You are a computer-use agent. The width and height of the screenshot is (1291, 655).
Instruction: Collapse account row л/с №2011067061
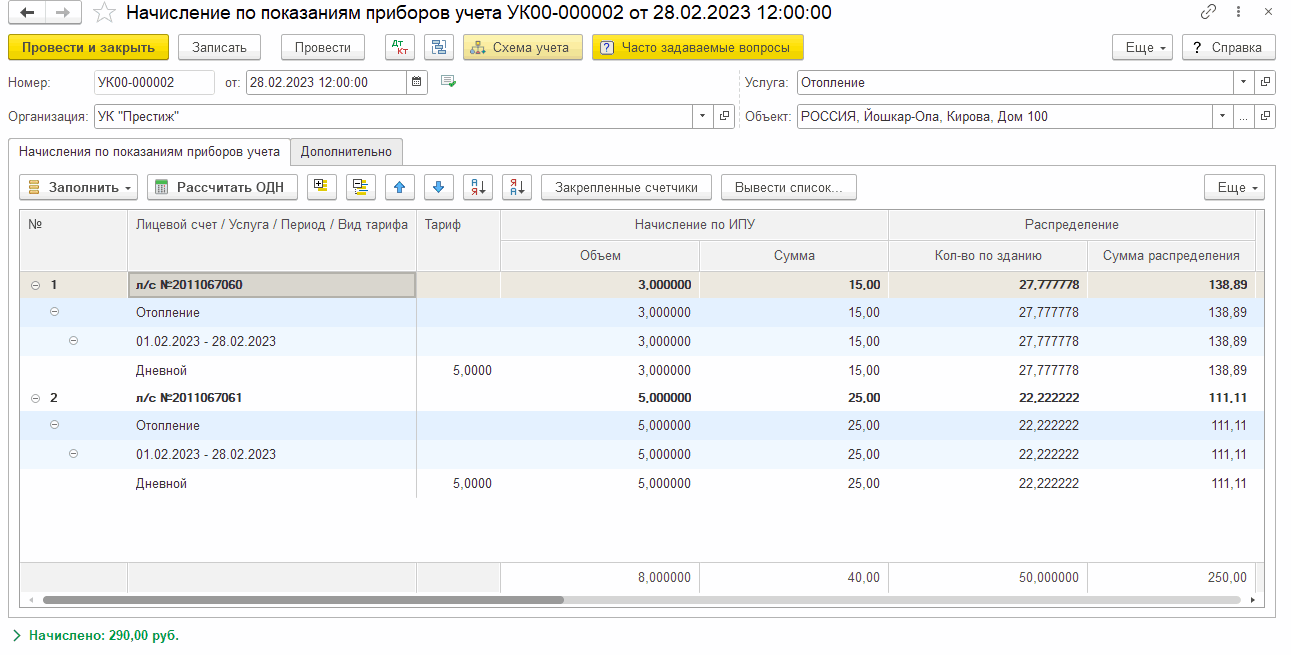[x=36, y=398]
